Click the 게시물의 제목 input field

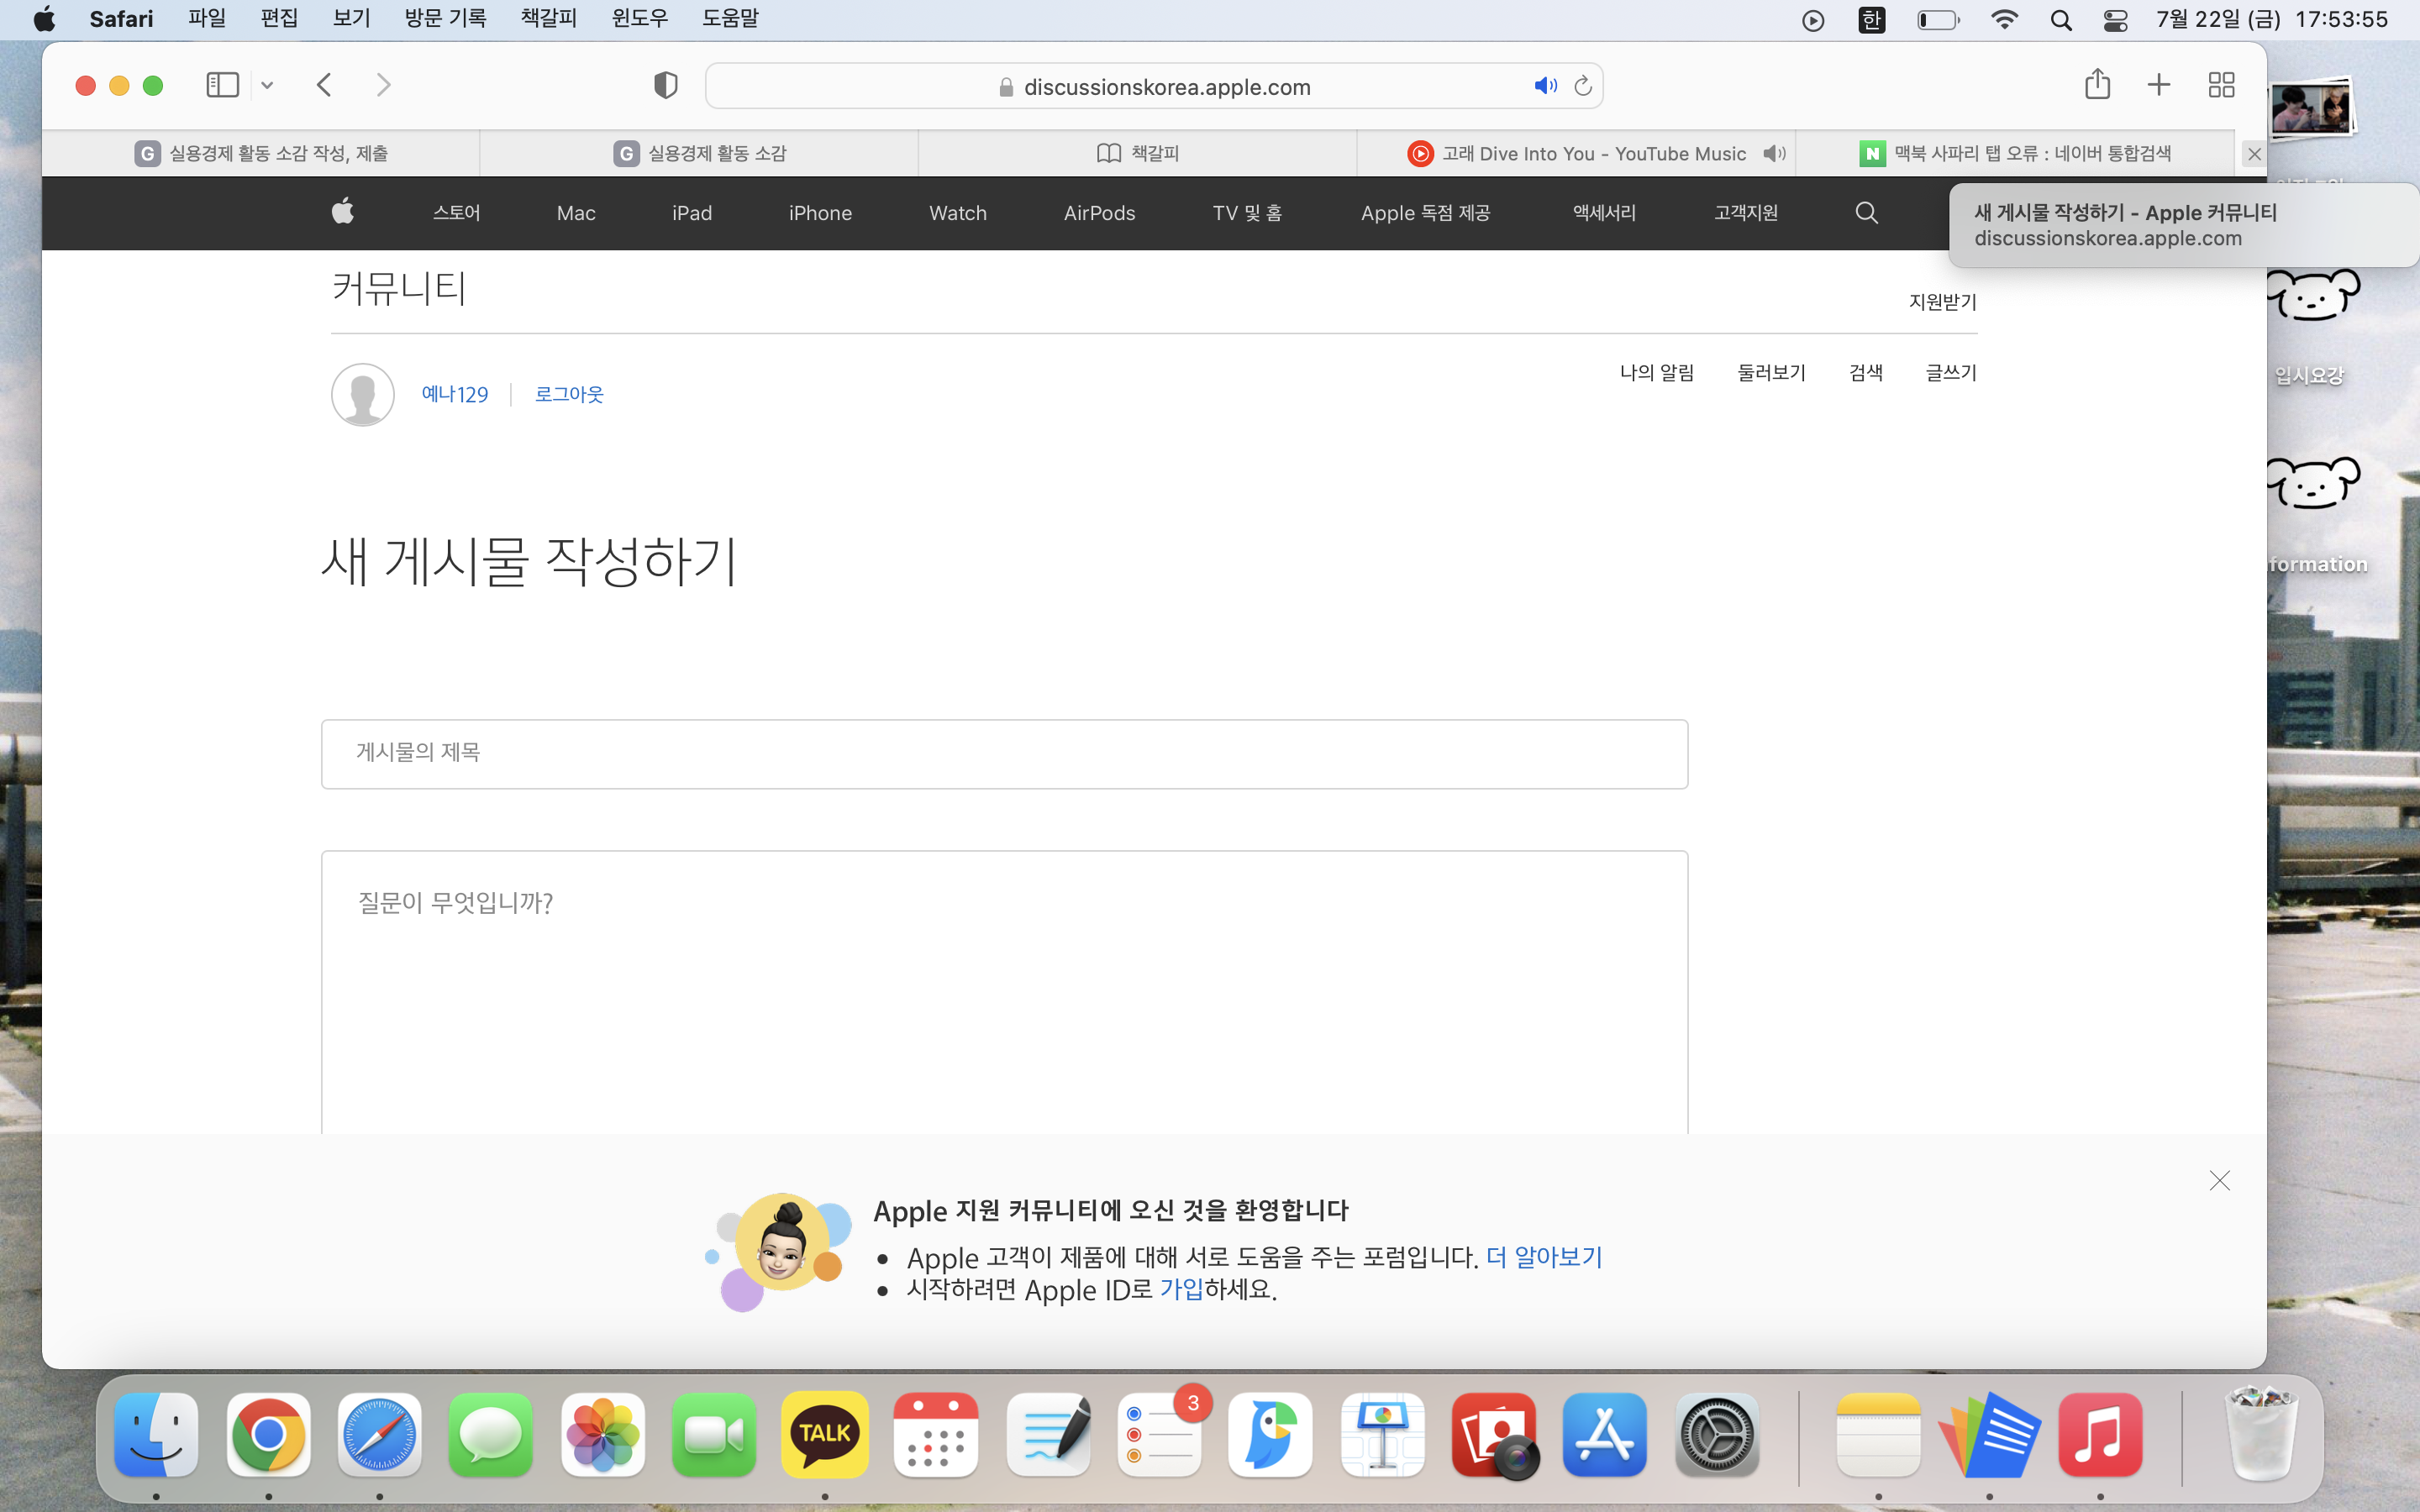tap(1004, 753)
